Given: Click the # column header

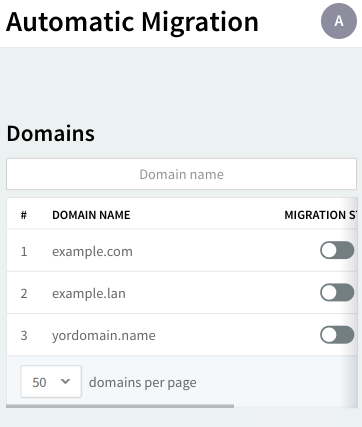Looking at the screenshot, I should click(24, 215).
